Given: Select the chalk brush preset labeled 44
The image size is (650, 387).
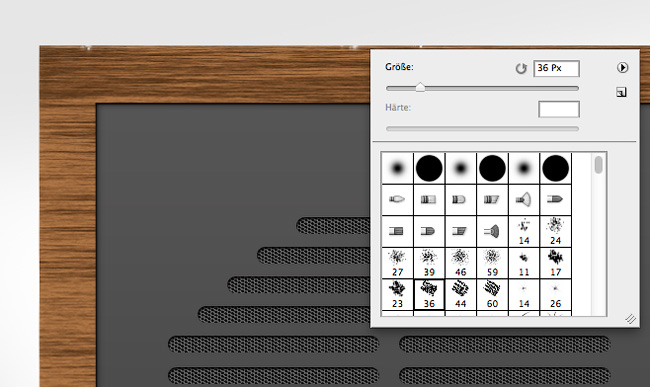Looking at the screenshot, I should [461, 294].
